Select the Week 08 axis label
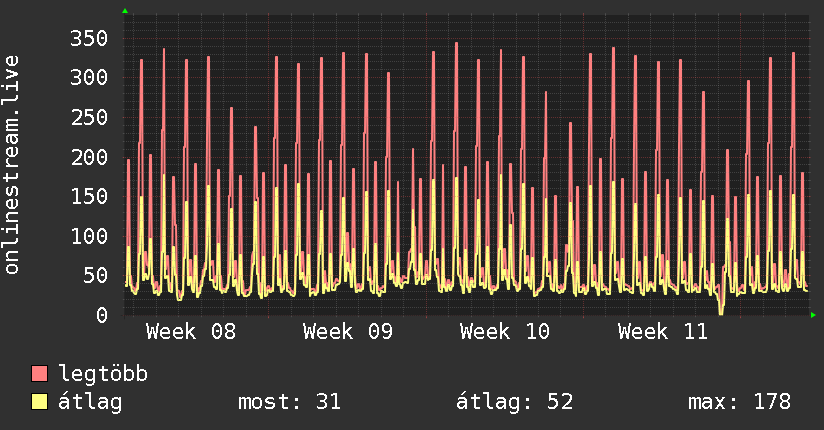824x430 pixels. pyautogui.click(x=191, y=332)
